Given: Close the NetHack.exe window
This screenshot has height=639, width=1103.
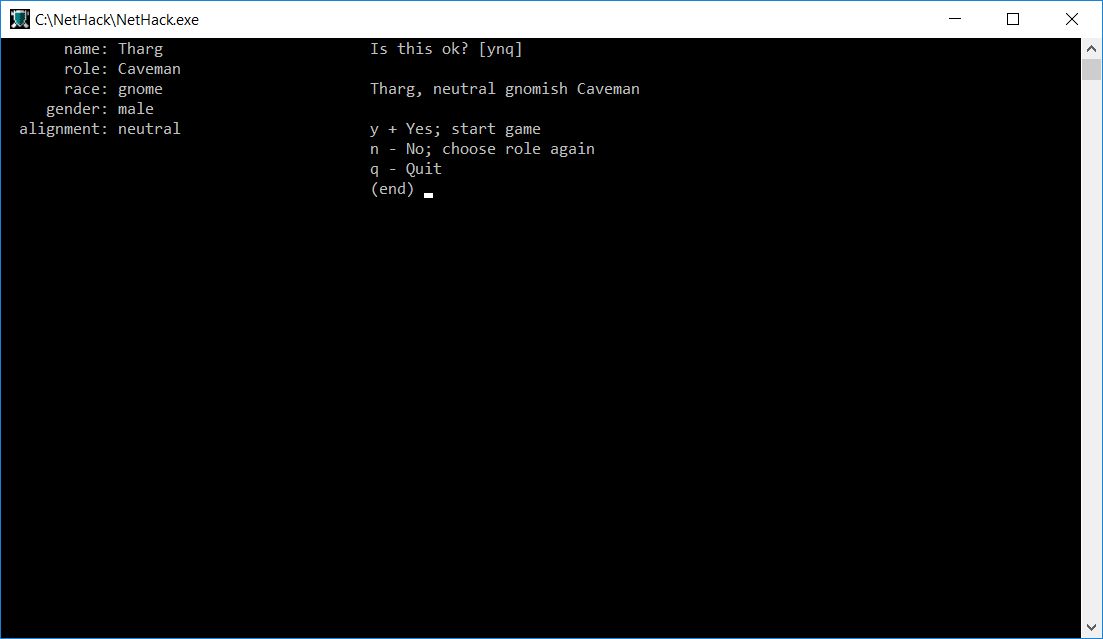Looking at the screenshot, I should click(x=1071, y=19).
